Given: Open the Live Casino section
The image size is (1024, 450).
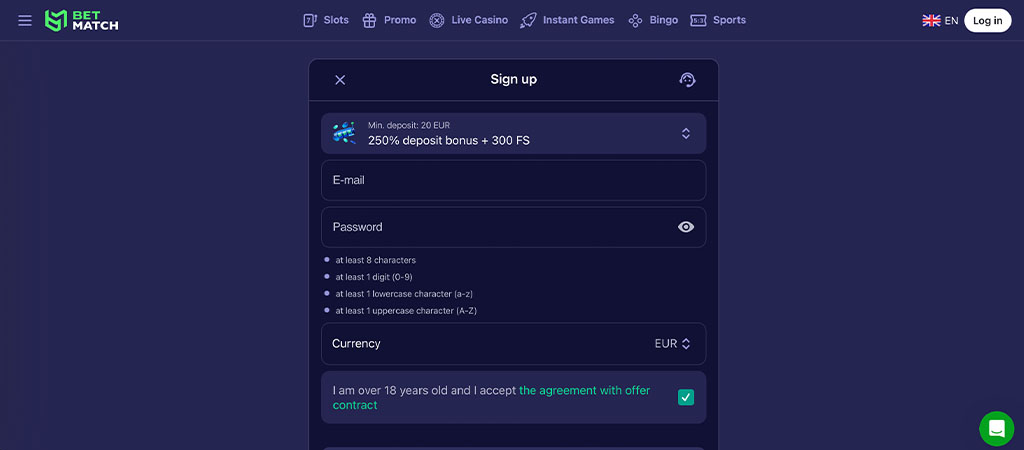Looking at the screenshot, I should (468, 20).
